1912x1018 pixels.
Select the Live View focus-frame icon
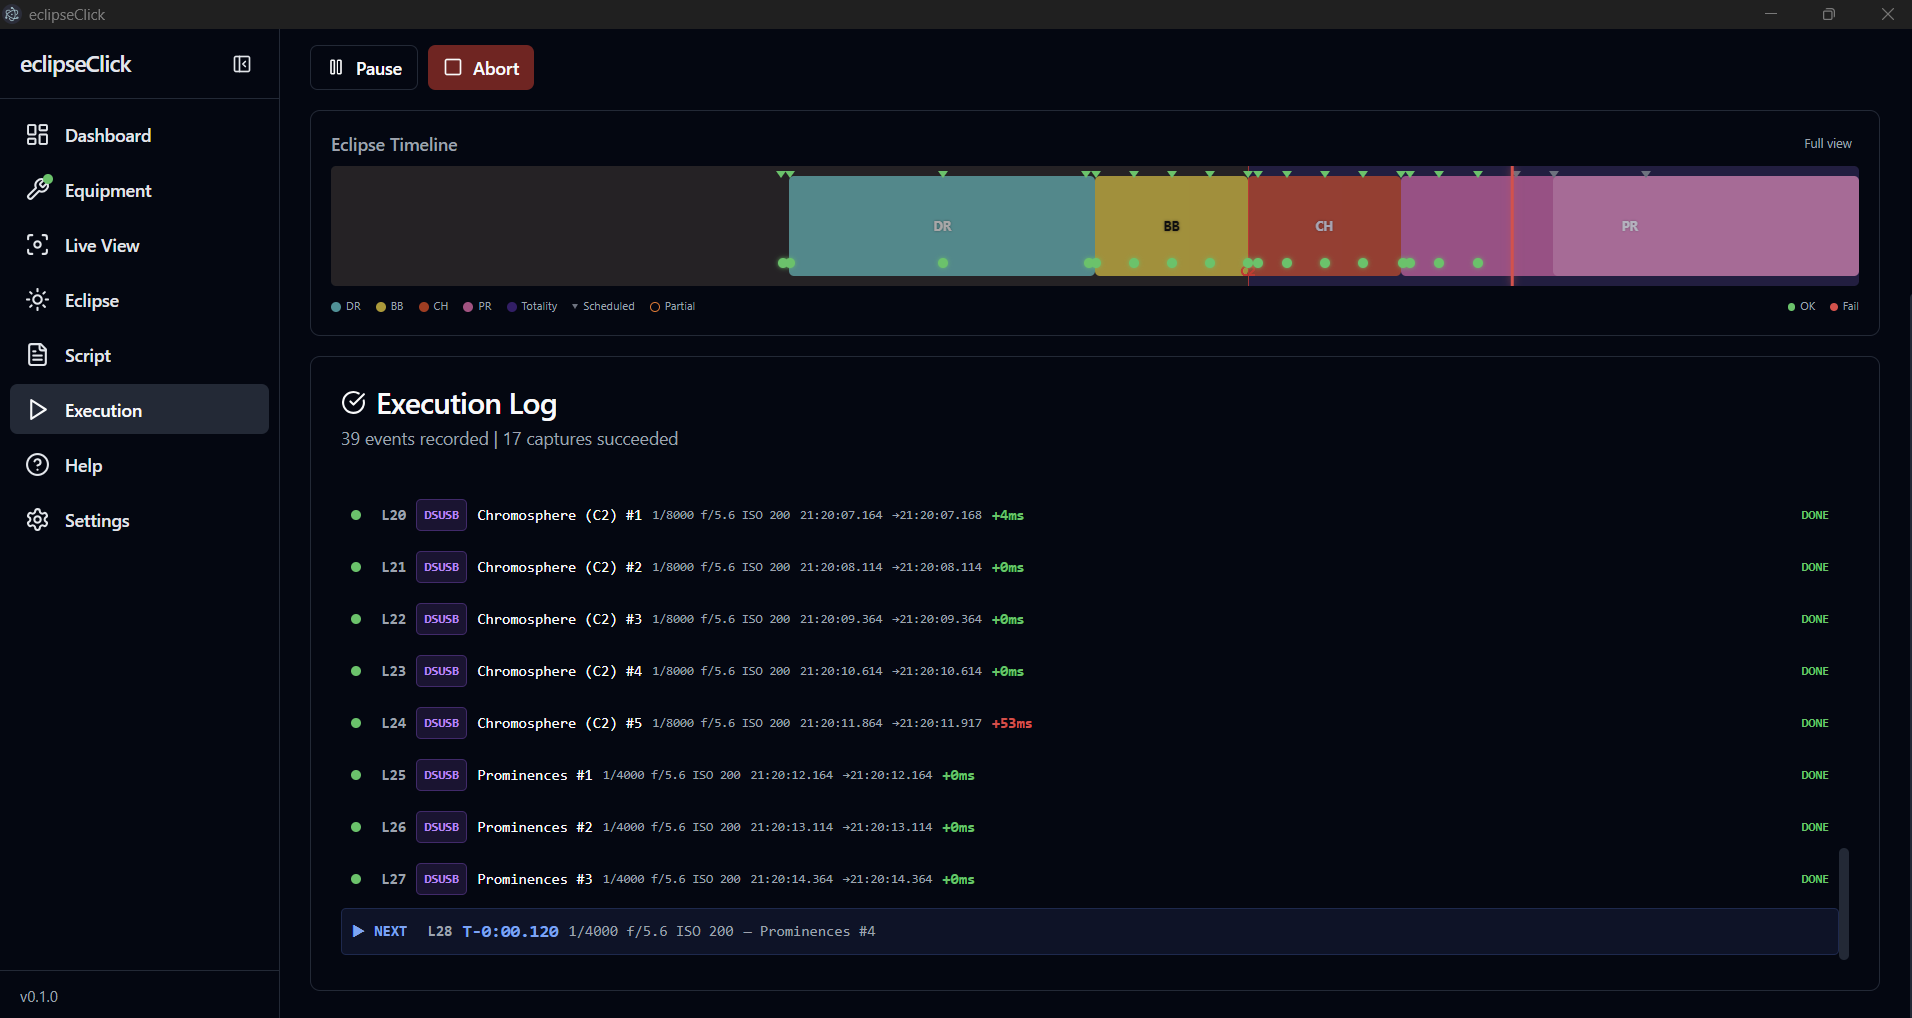[x=38, y=244]
